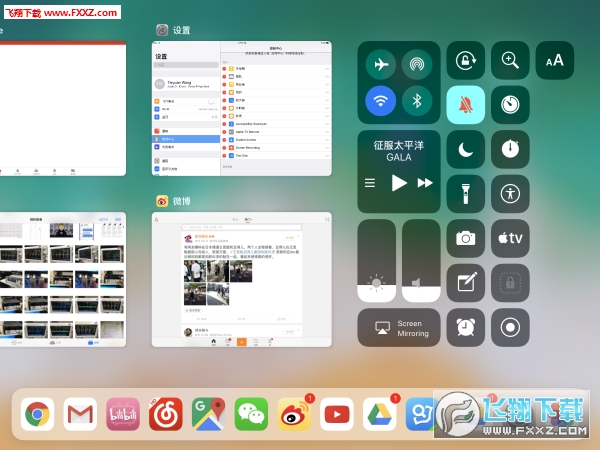Viewport: 600px width, 450px height.
Task: Open the Alarm clock shortcut
Action: click(x=466, y=327)
